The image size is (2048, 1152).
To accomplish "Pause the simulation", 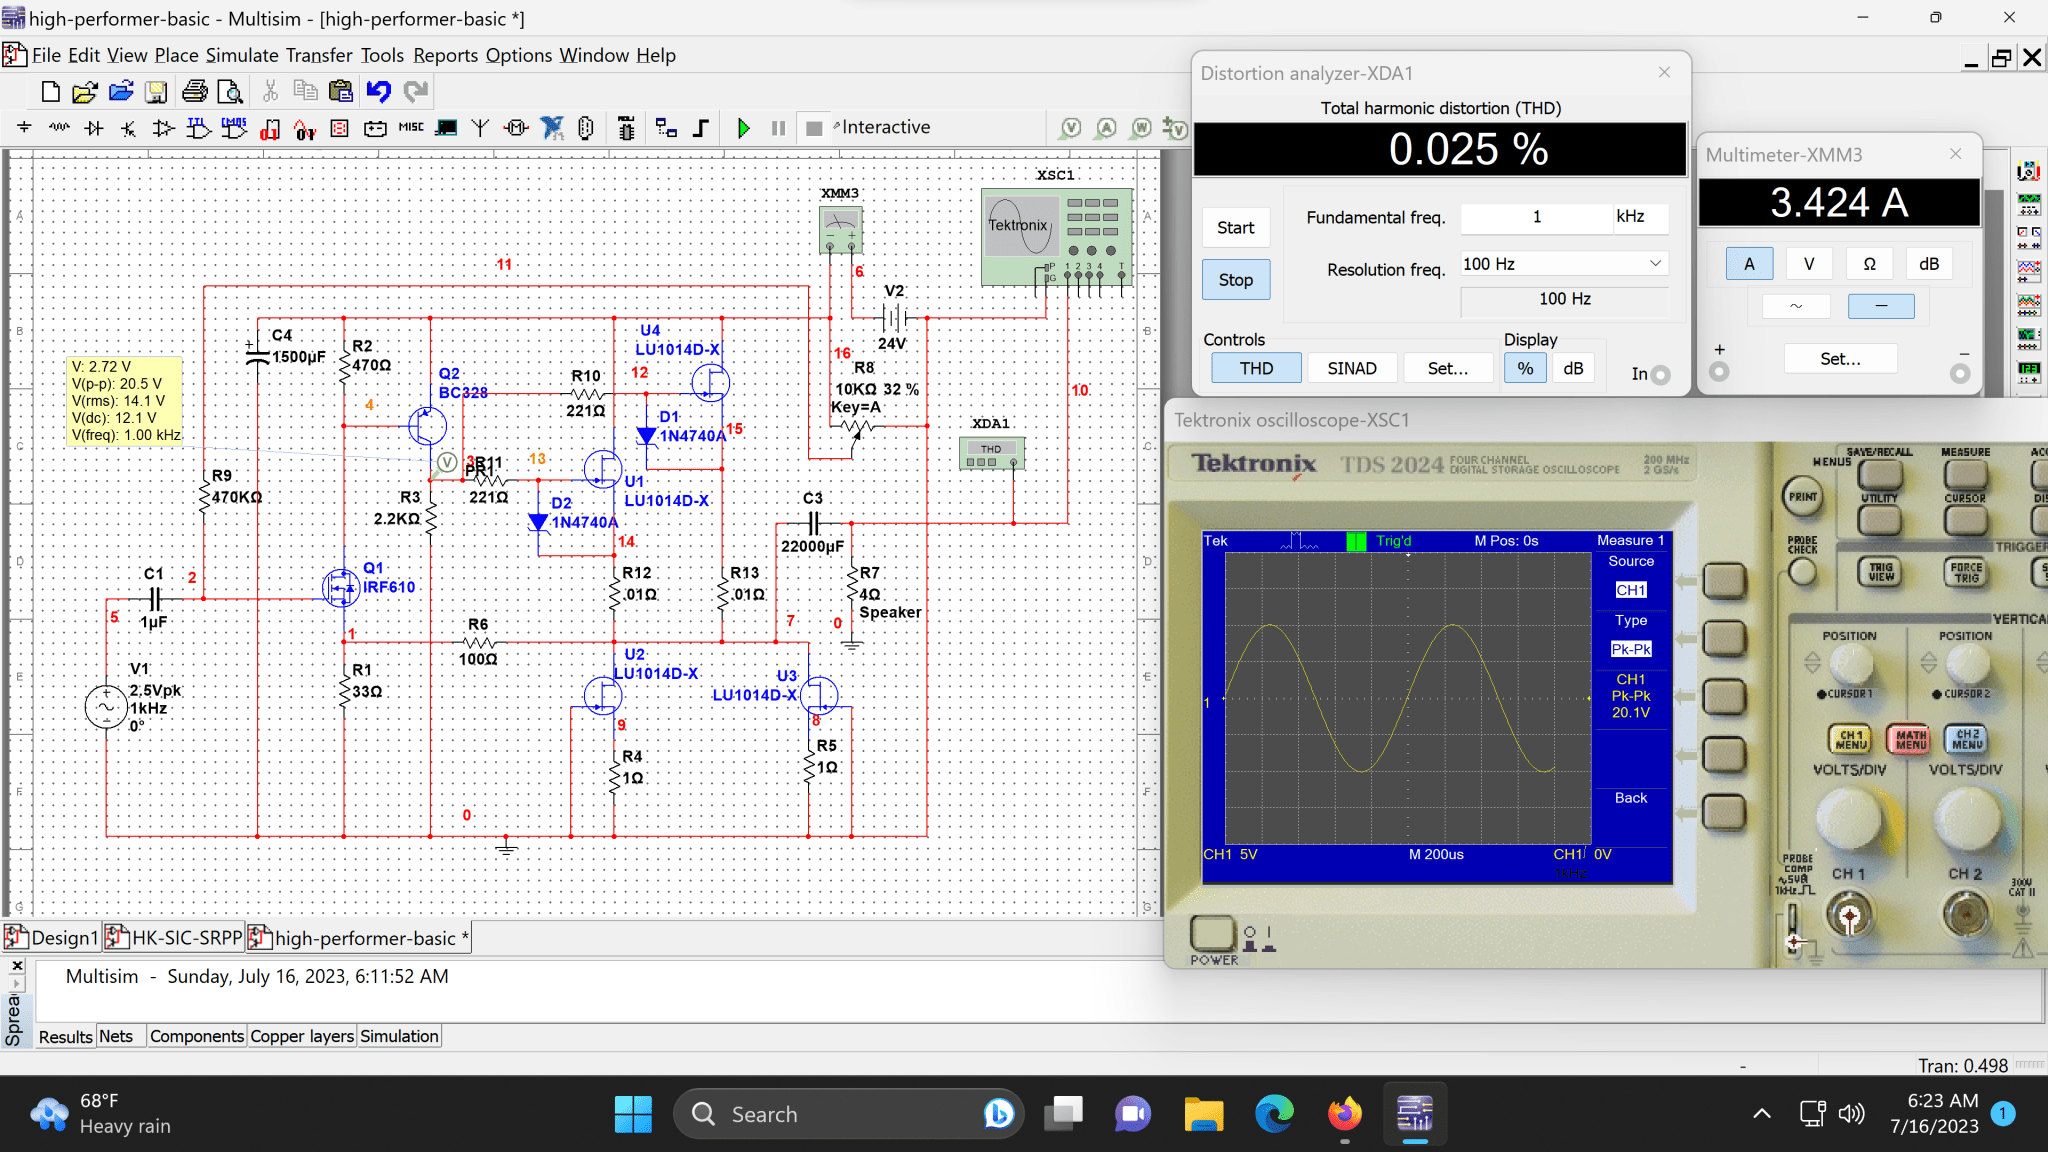I will point(778,128).
